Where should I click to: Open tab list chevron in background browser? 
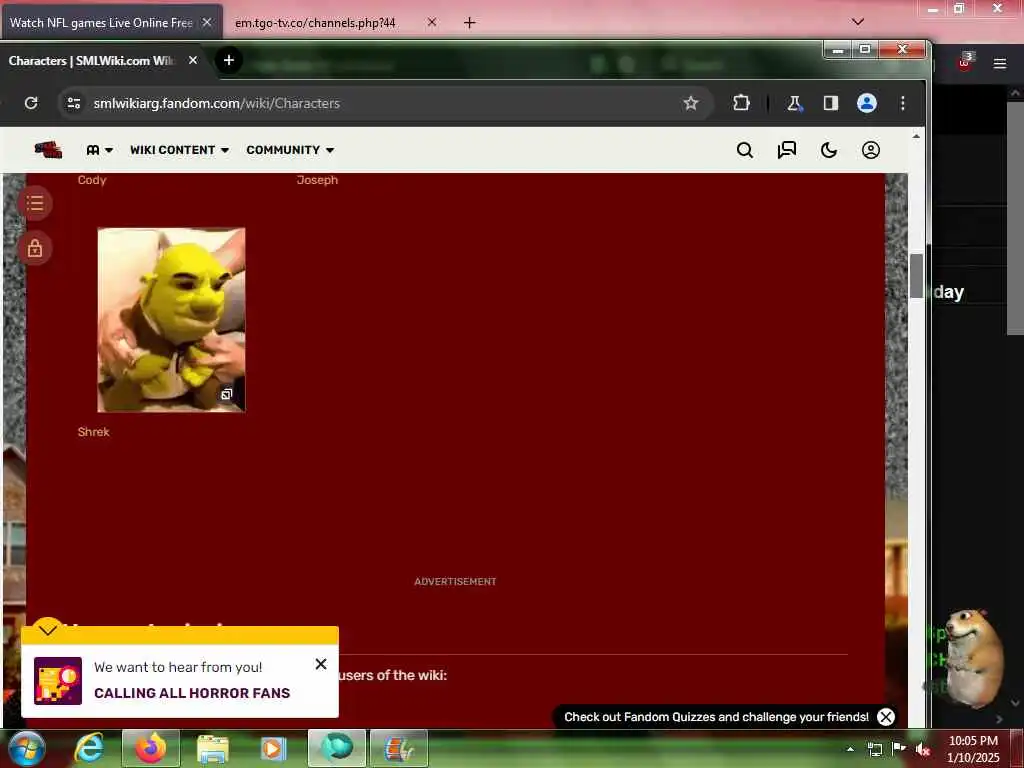coord(858,22)
